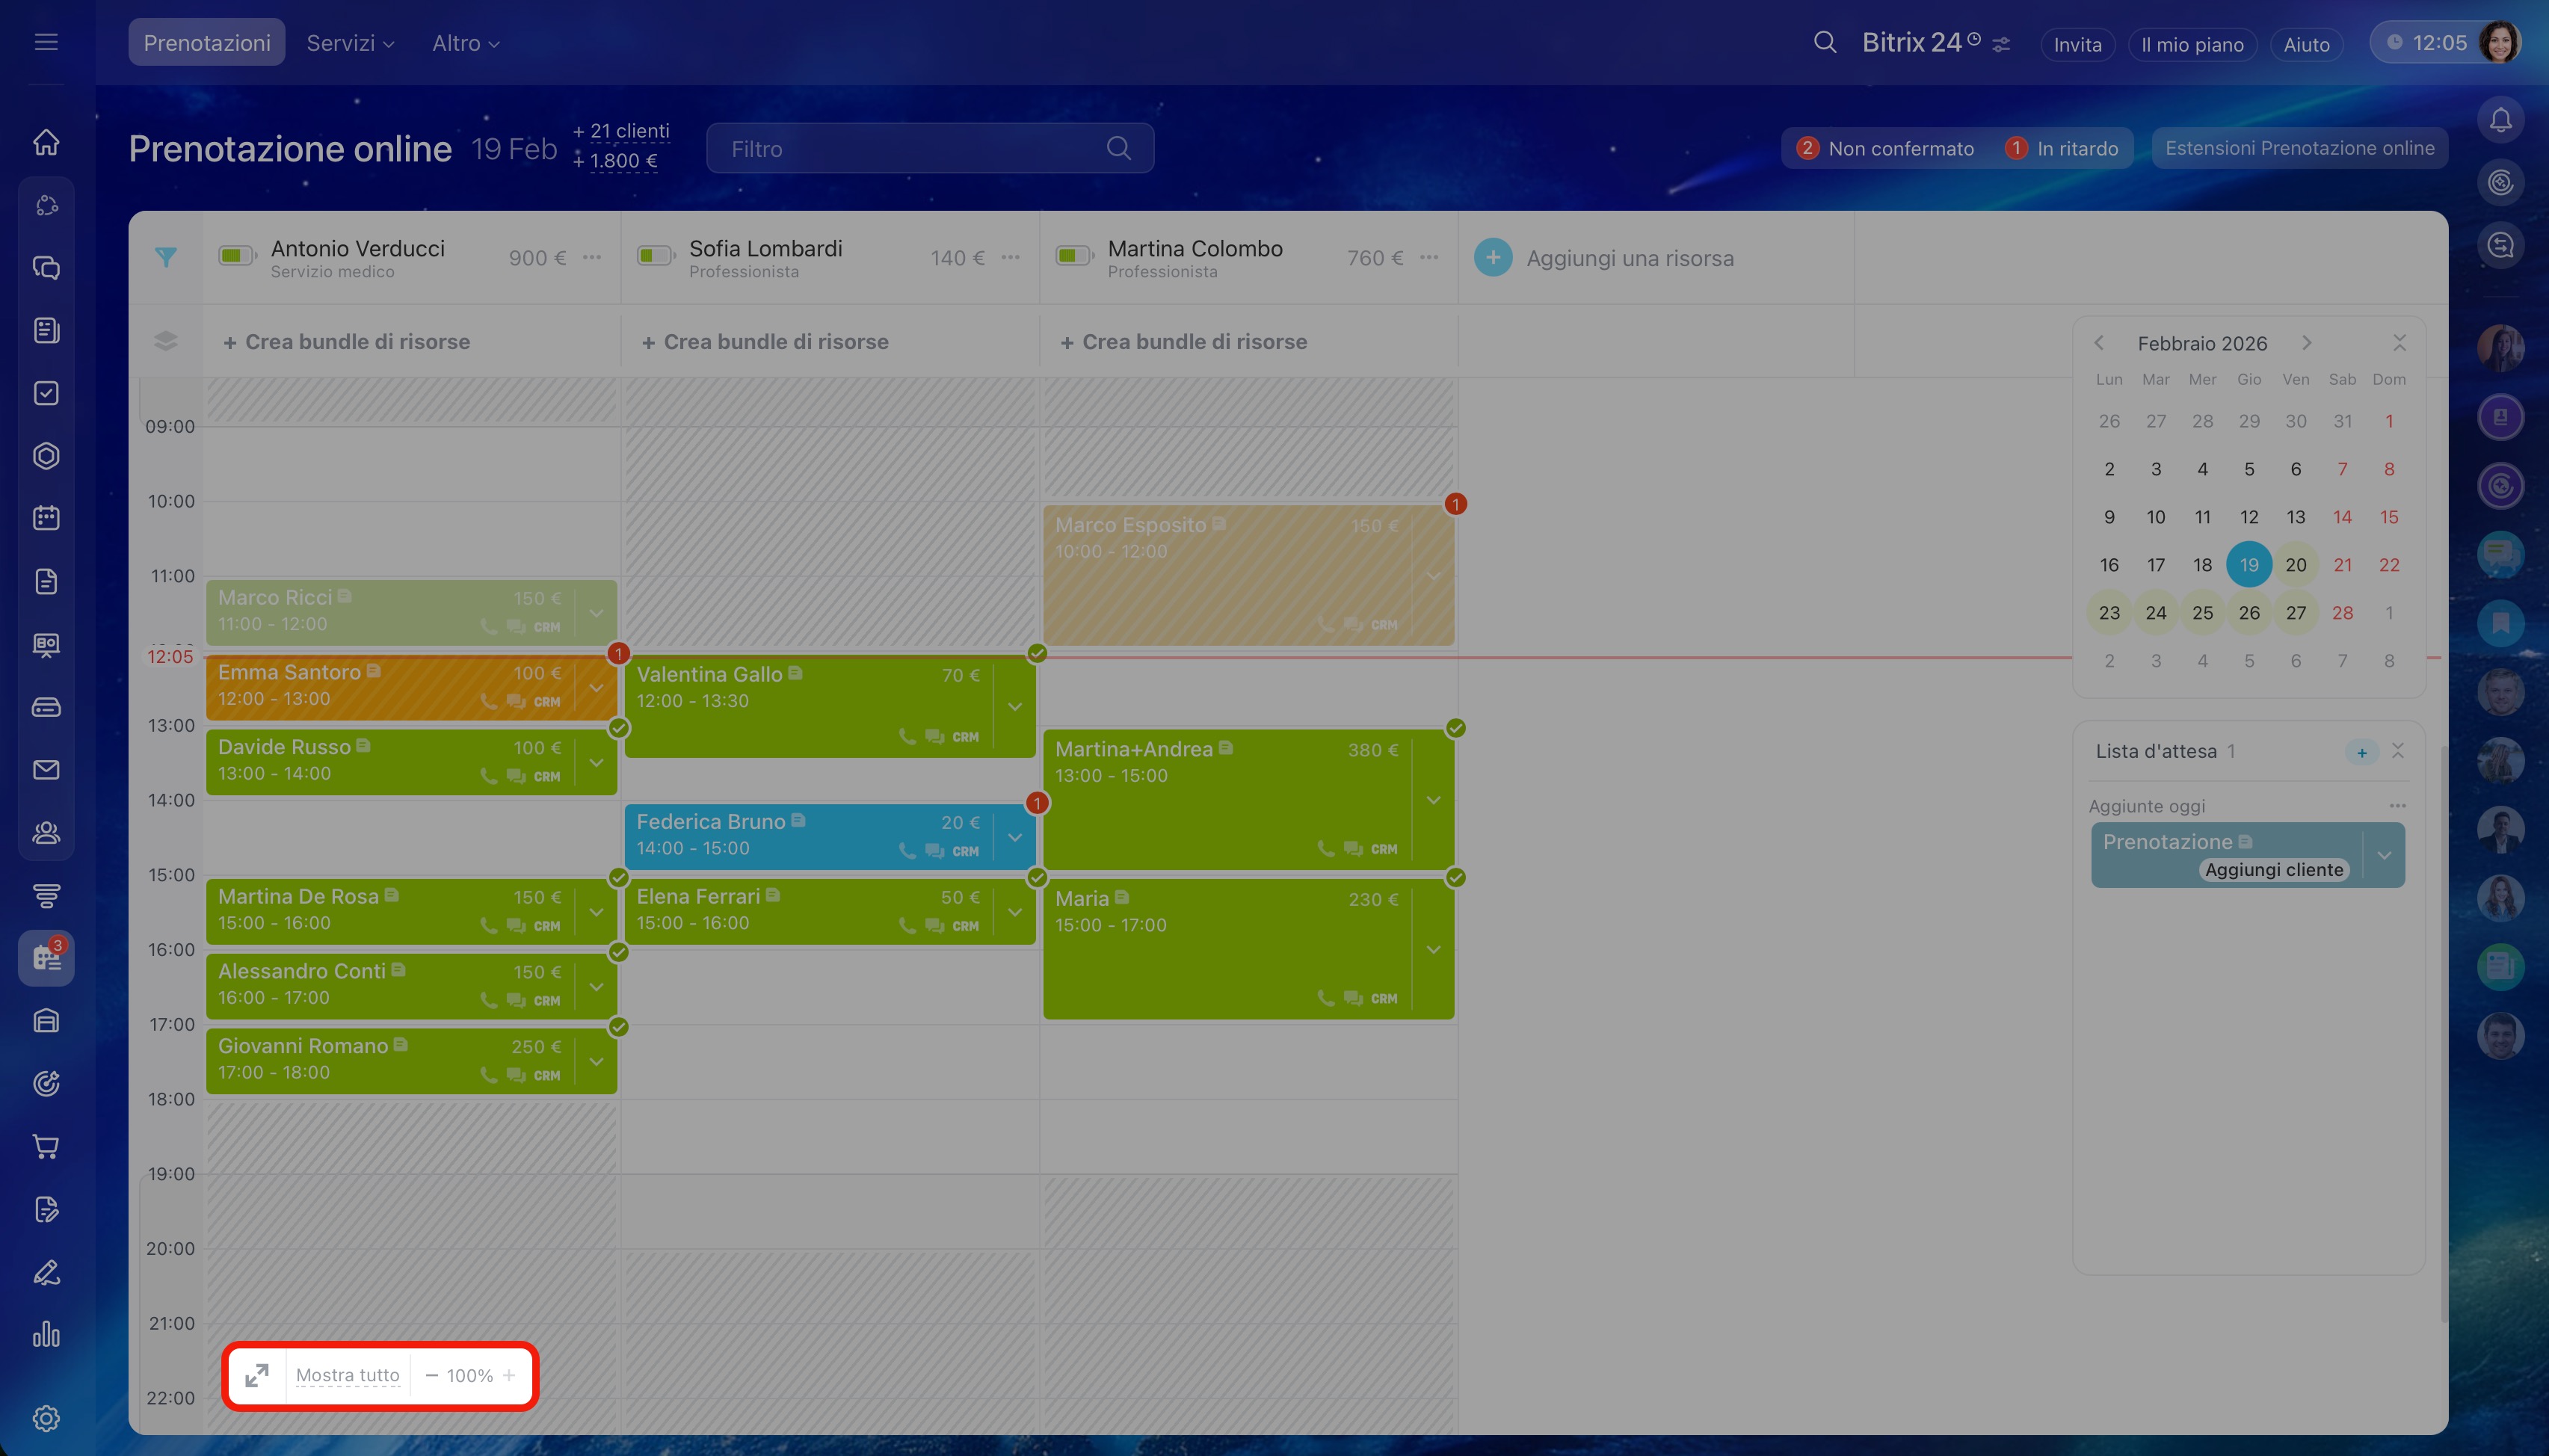Select the Prenotazioni tab

tap(207, 43)
